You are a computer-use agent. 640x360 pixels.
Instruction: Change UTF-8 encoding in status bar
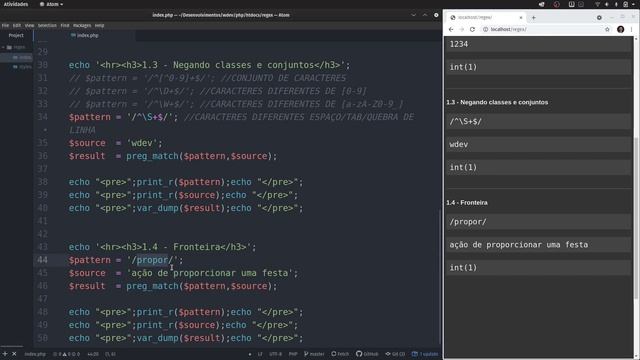[x=276, y=354]
